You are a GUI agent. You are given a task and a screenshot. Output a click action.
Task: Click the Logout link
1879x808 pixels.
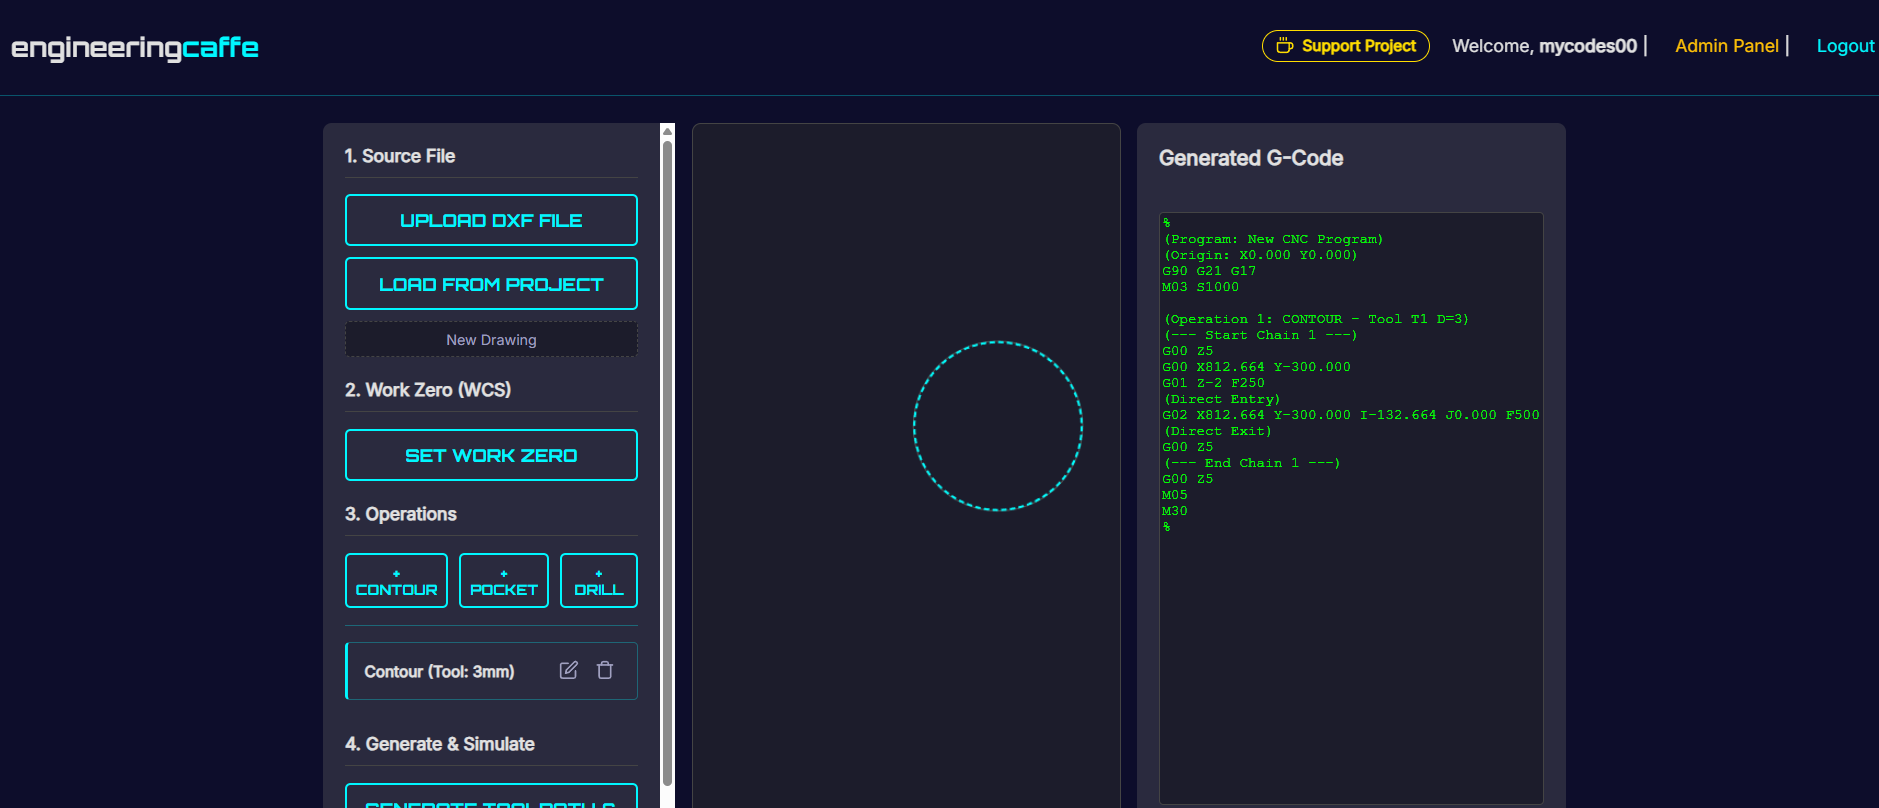(x=1845, y=46)
